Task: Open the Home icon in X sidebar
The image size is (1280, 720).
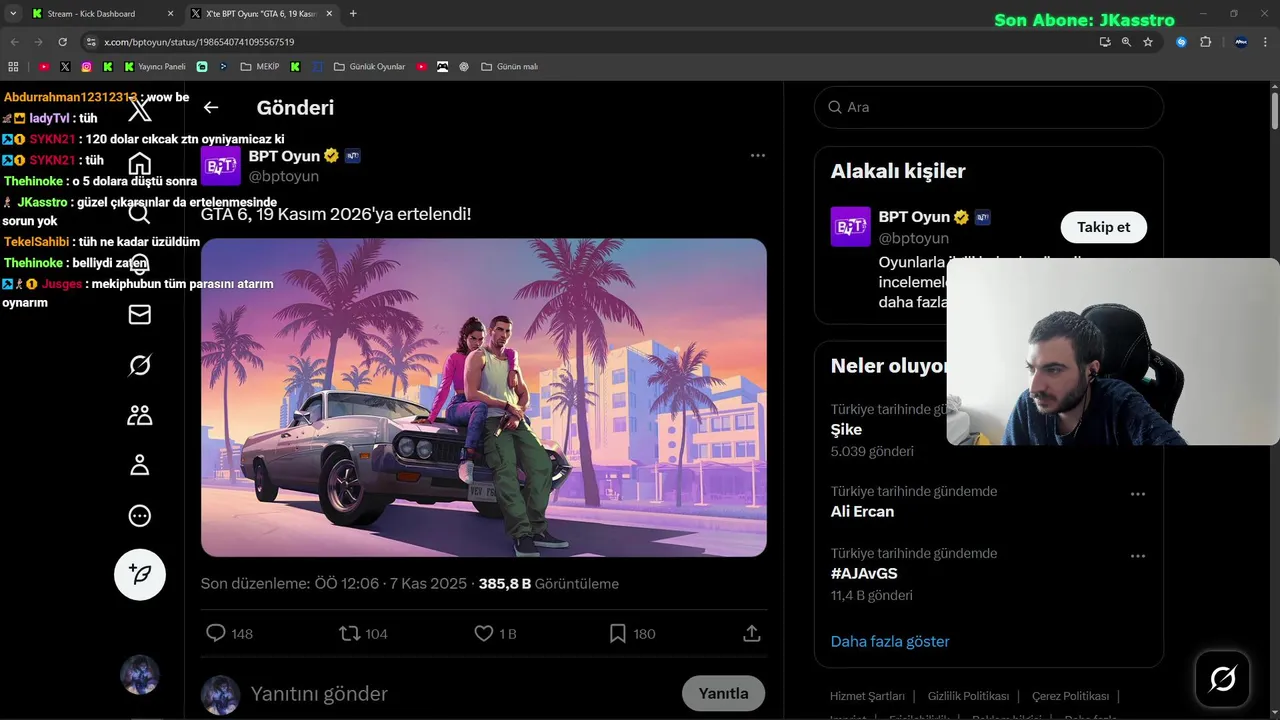Action: 140,164
